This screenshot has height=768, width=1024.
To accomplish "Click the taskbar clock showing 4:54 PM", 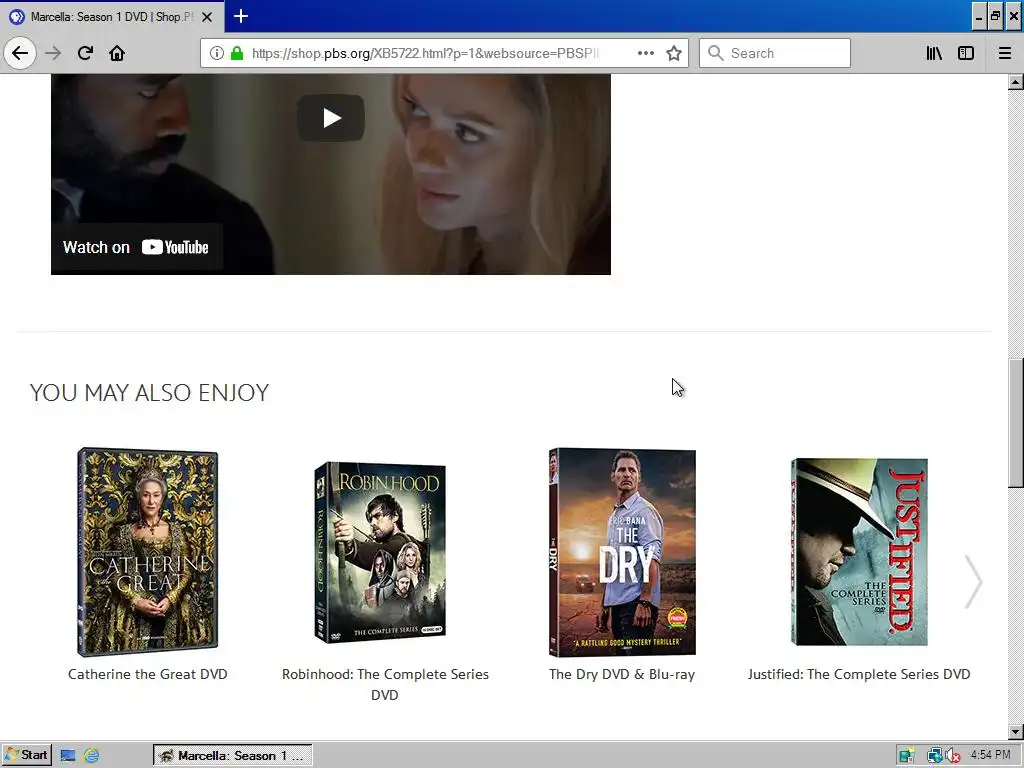I will coord(990,755).
